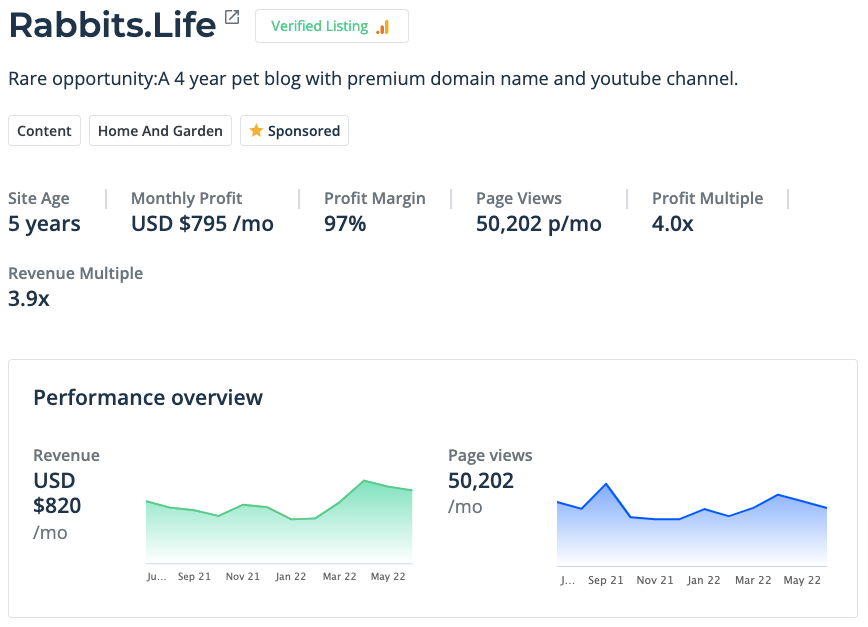The height and width of the screenshot is (627, 868).
Task: Open the external link icon beside Rabbits.Life
Action: (x=232, y=17)
